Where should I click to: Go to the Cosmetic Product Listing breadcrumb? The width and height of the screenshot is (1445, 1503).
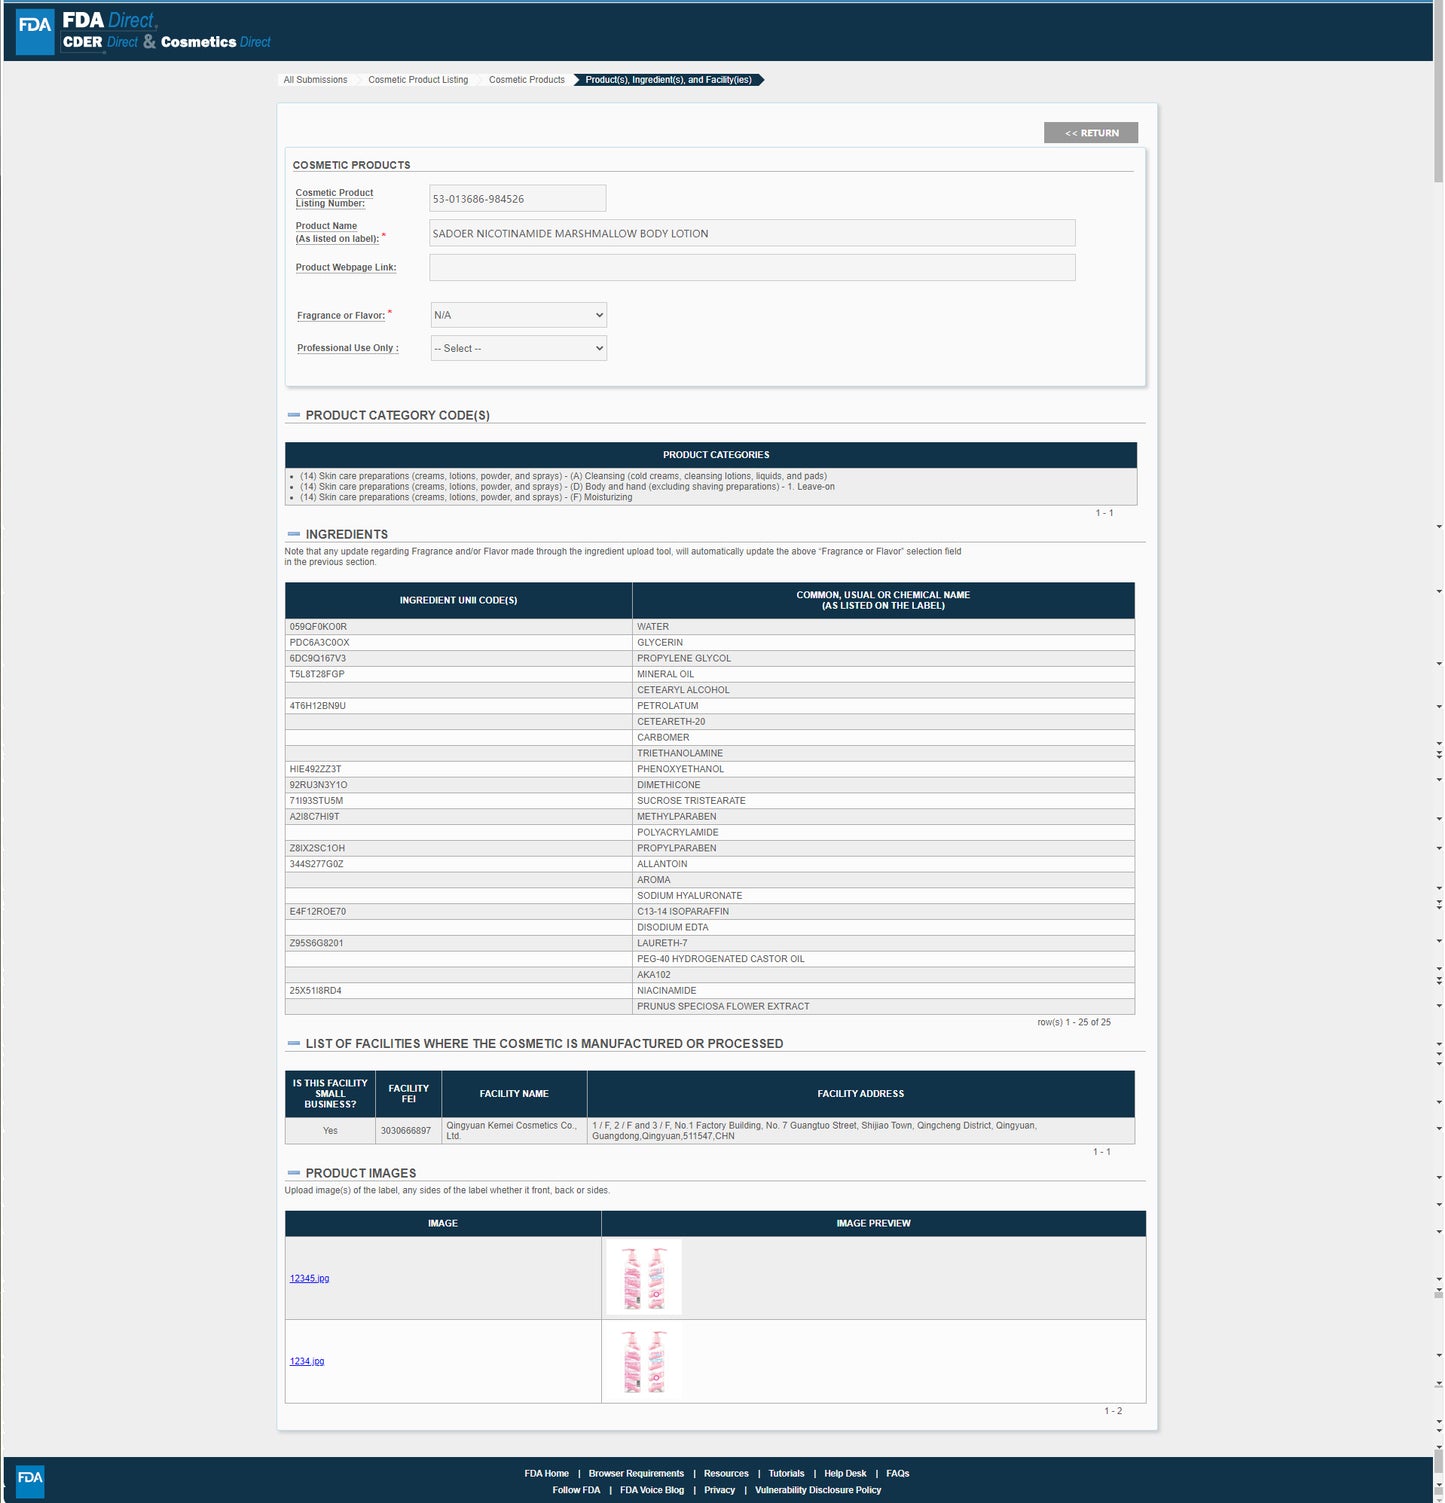point(418,80)
